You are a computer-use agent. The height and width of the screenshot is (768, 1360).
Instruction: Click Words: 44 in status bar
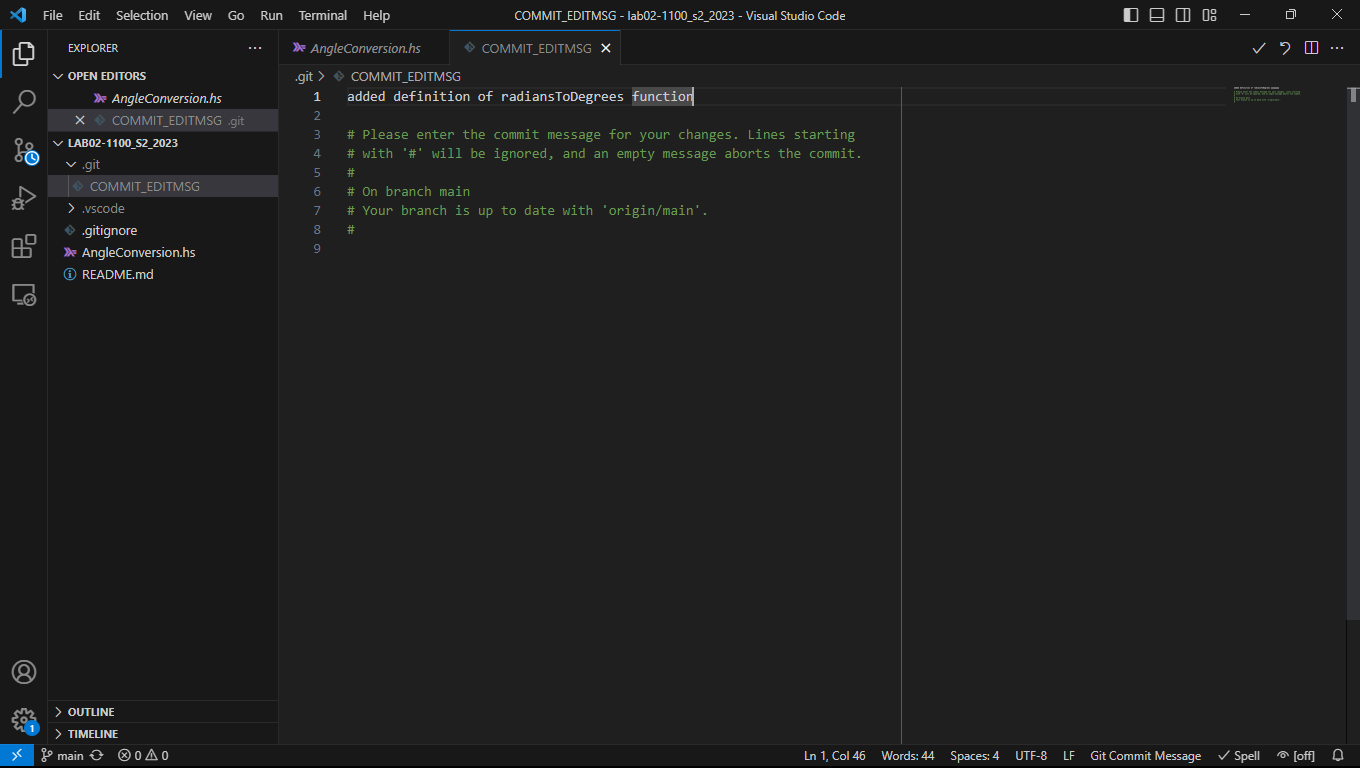click(x=908, y=756)
